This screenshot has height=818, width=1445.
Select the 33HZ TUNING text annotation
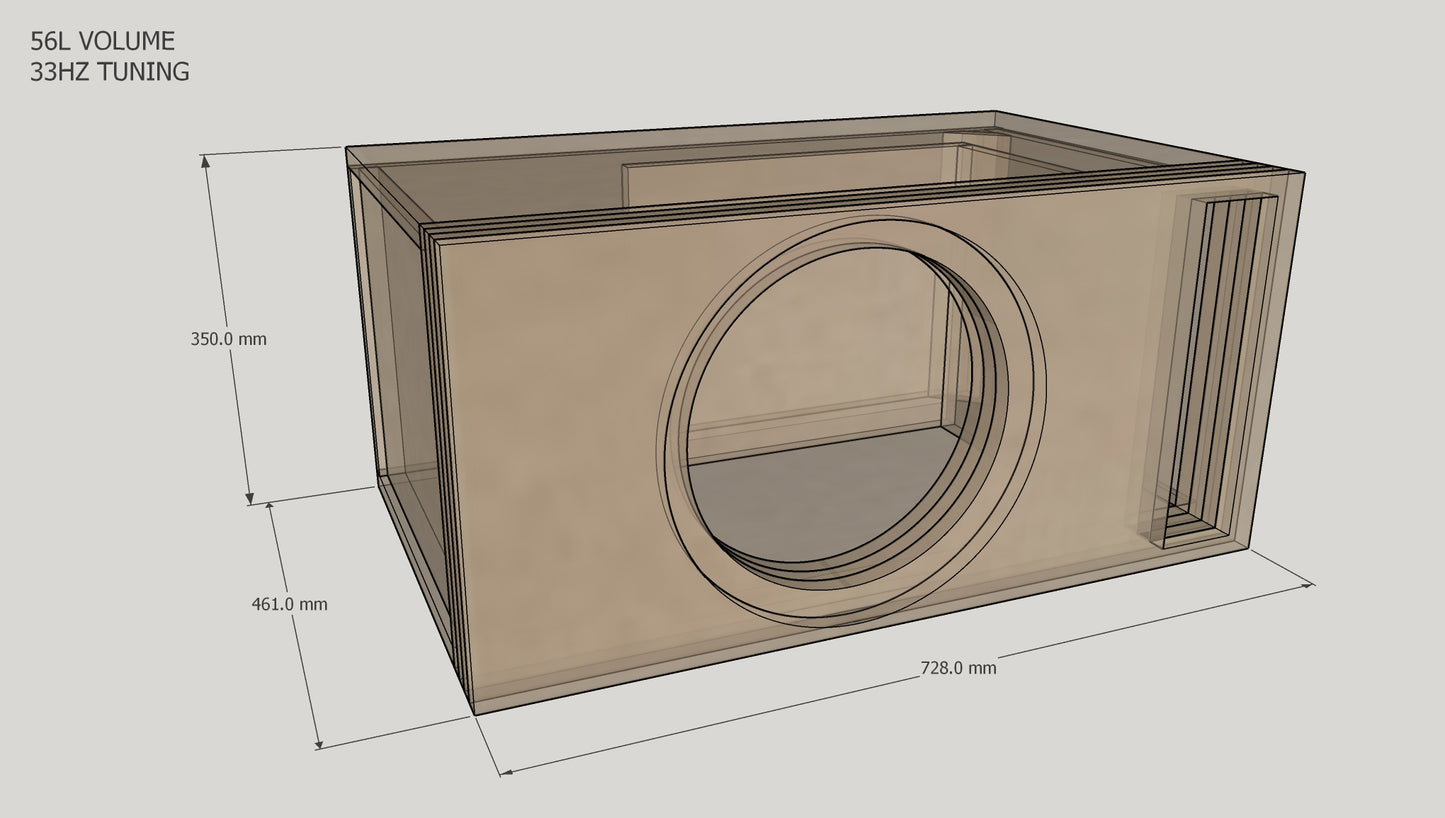(x=109, y=72)
